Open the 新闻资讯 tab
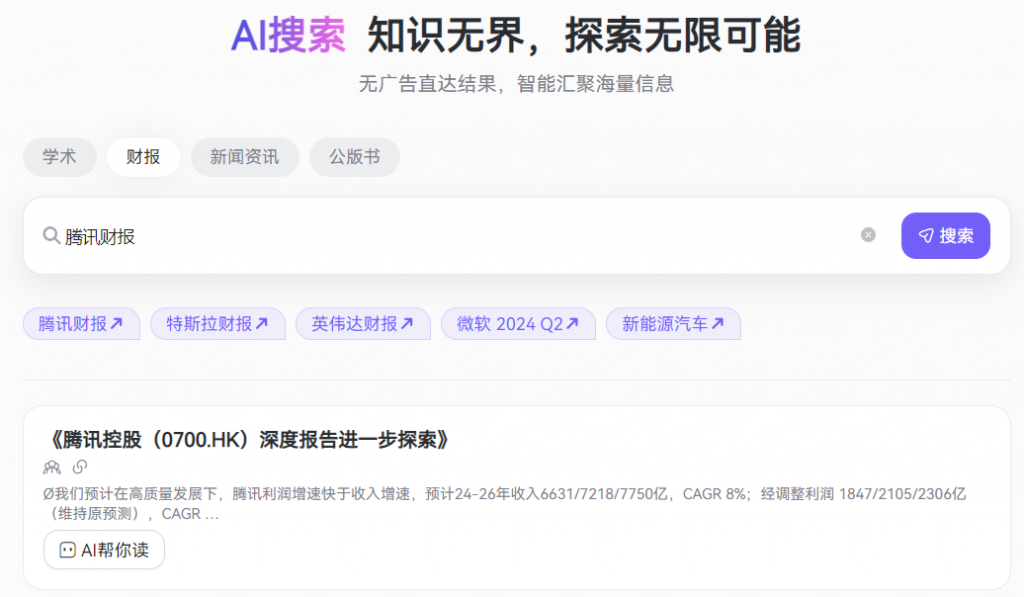 [244, 157]
